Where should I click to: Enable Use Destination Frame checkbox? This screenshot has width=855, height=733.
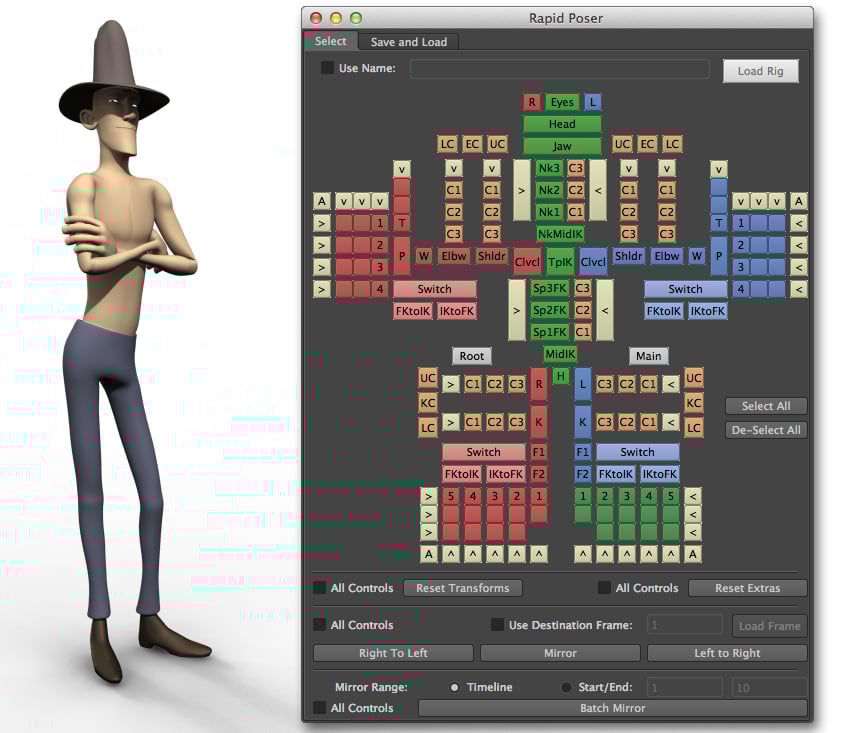tap(497, 625)
